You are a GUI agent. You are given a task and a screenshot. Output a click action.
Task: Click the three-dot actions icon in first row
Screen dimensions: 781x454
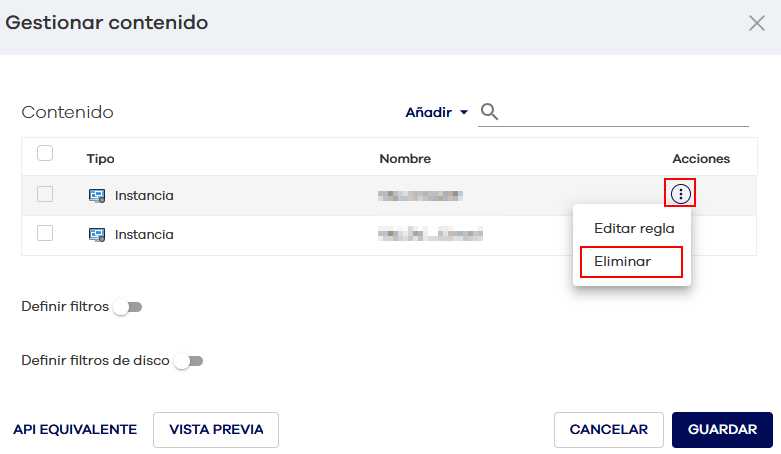pyautogui.click(x=681, y=194)
